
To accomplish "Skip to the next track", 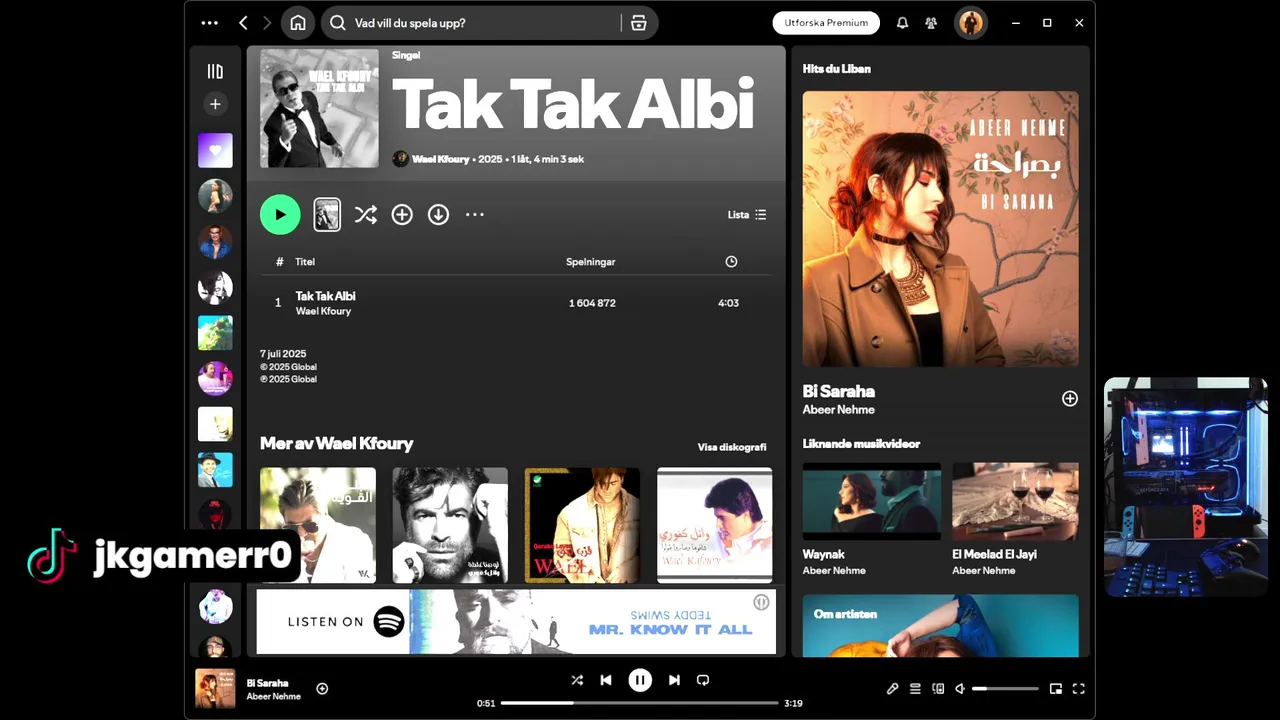I will point(674,680).
